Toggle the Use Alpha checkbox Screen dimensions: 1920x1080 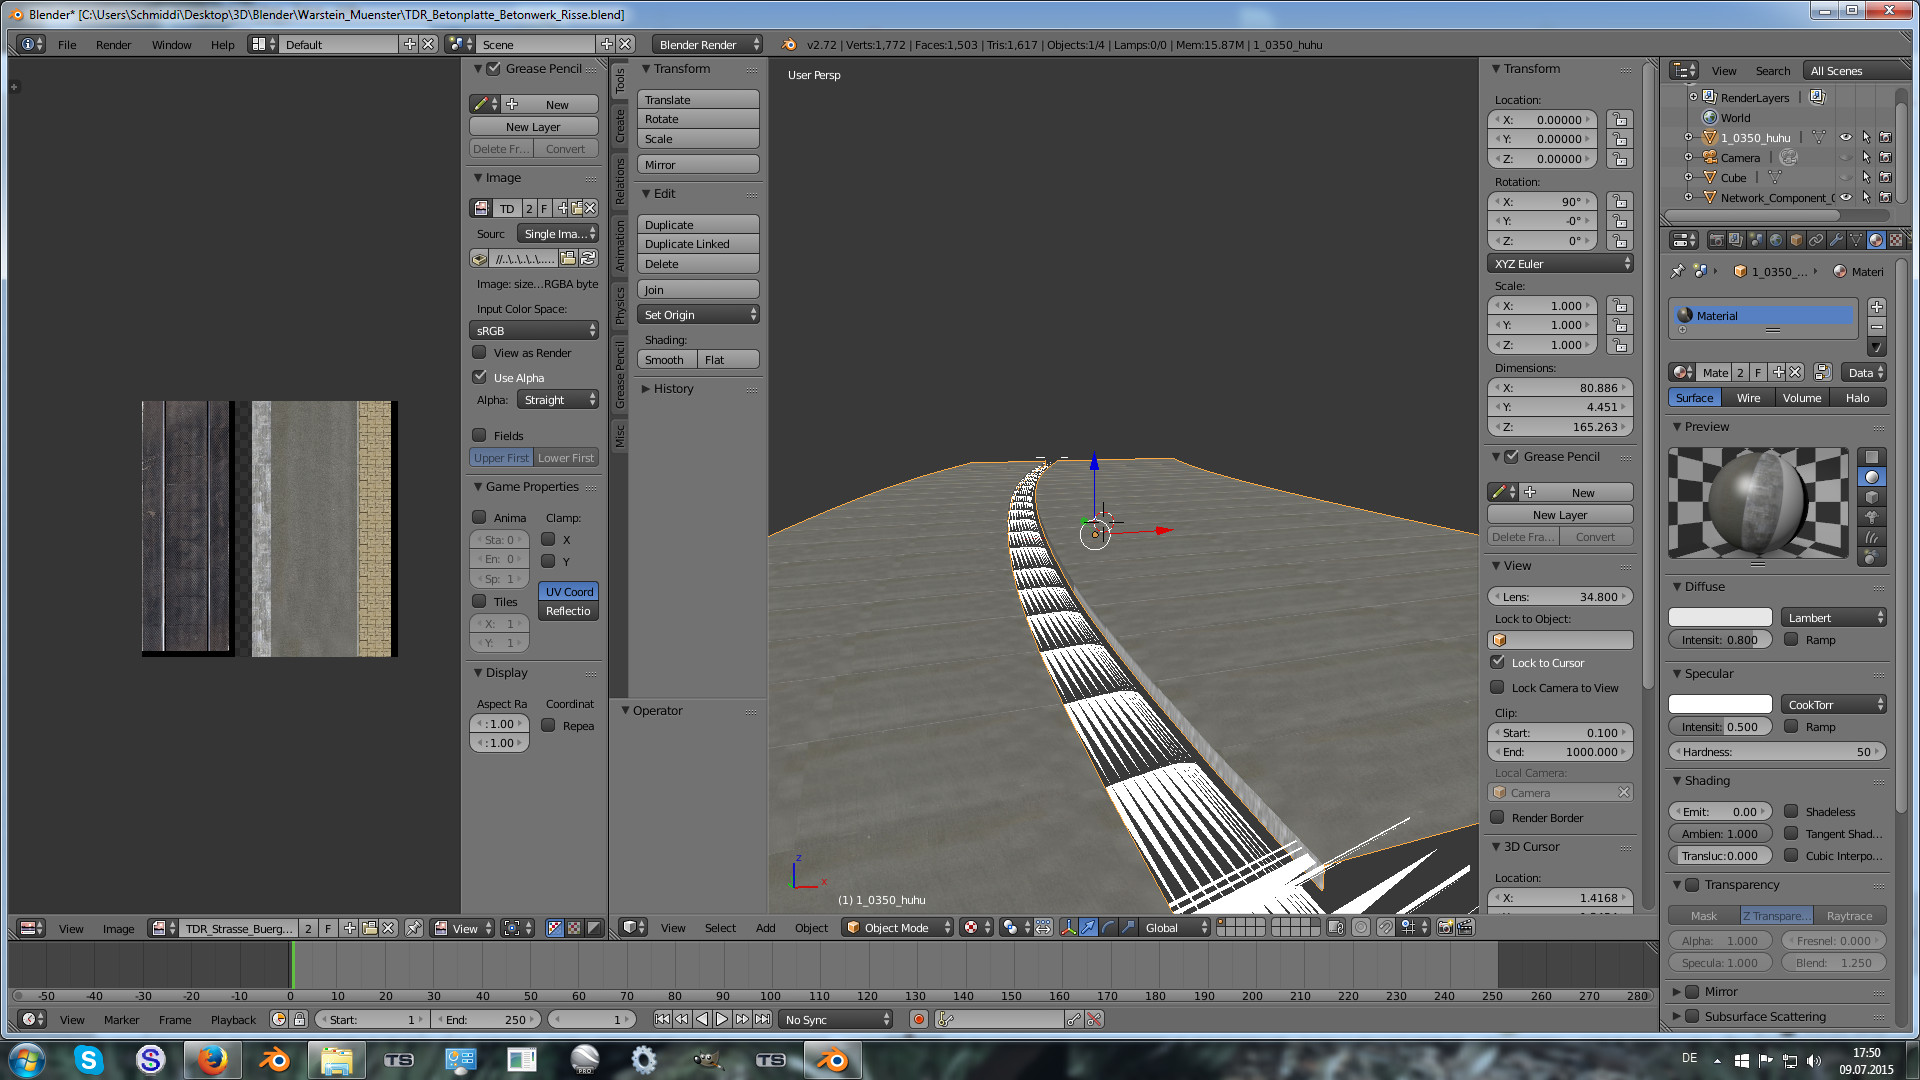480,377
